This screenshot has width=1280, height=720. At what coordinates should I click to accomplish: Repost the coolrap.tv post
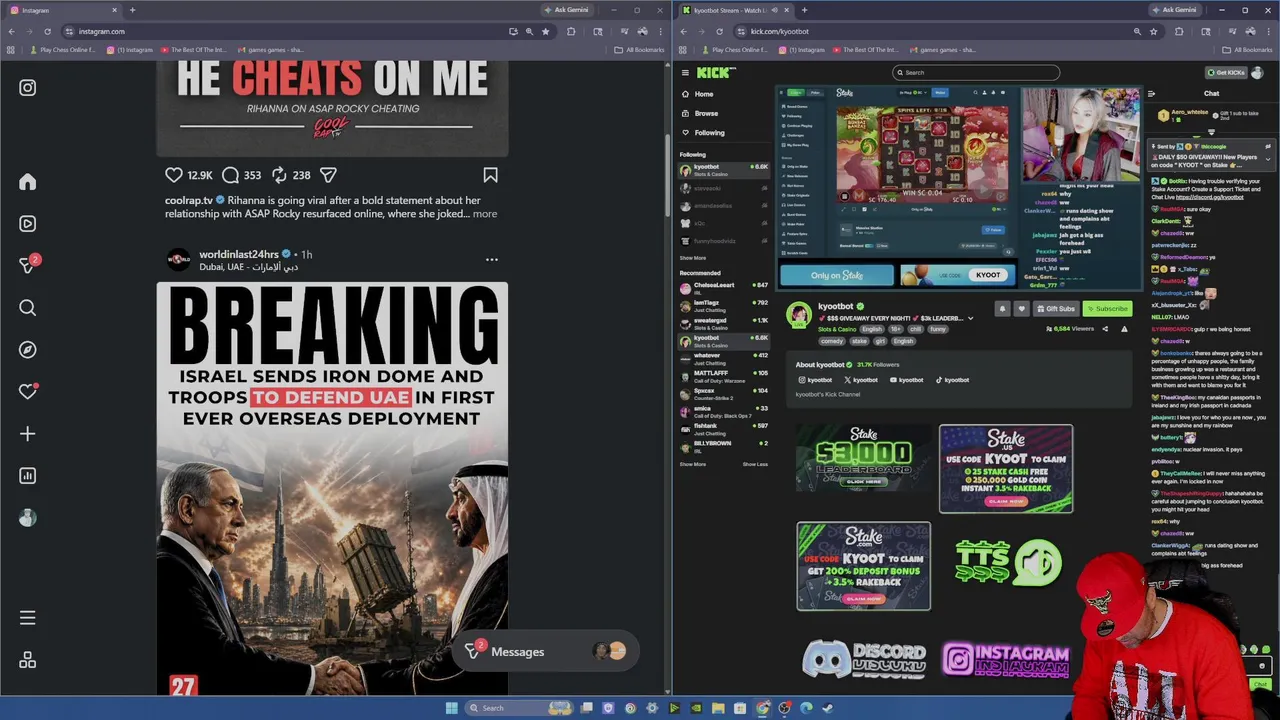point(279,175)
